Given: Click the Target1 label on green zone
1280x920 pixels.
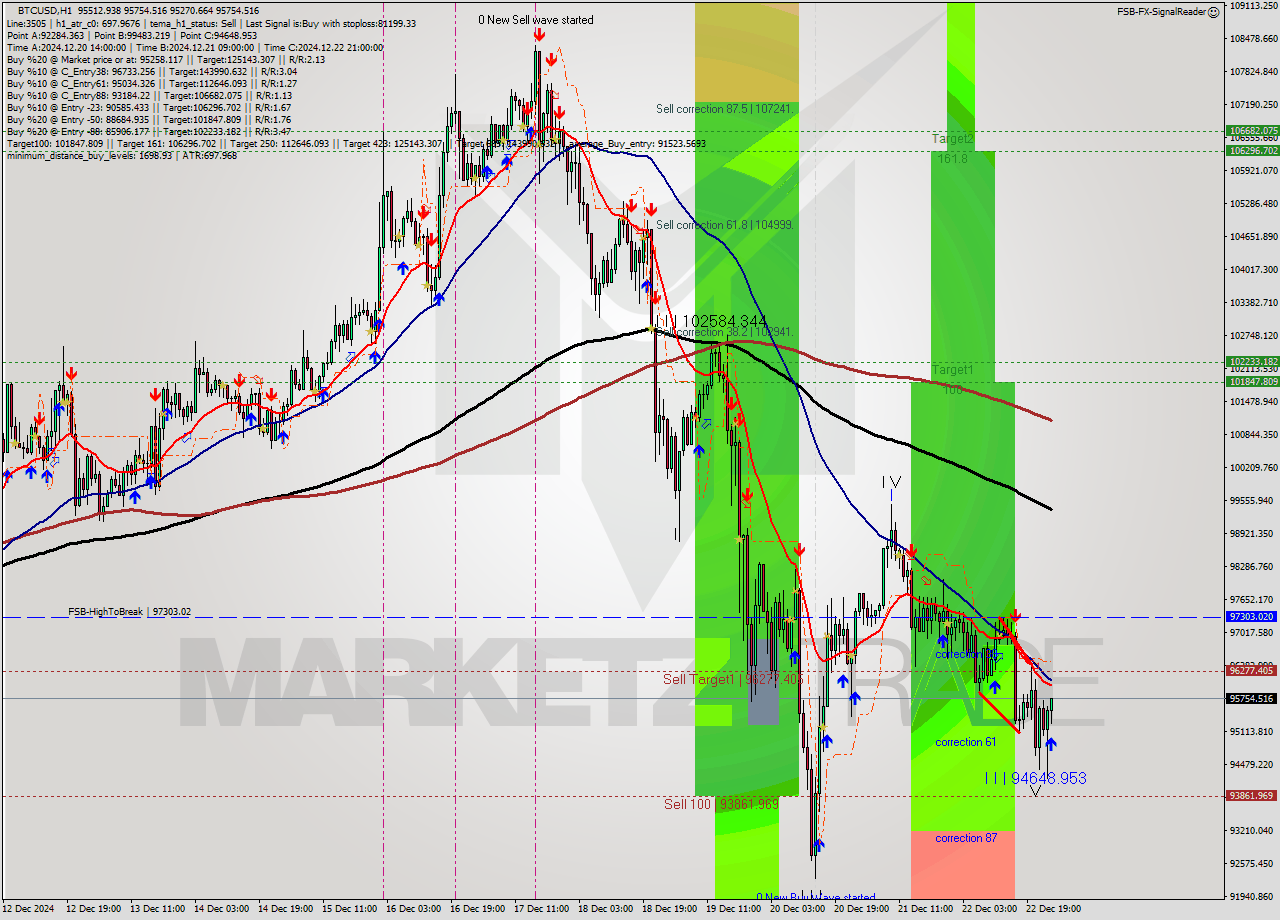Looking at the screenshot, I should pos(952,370).
